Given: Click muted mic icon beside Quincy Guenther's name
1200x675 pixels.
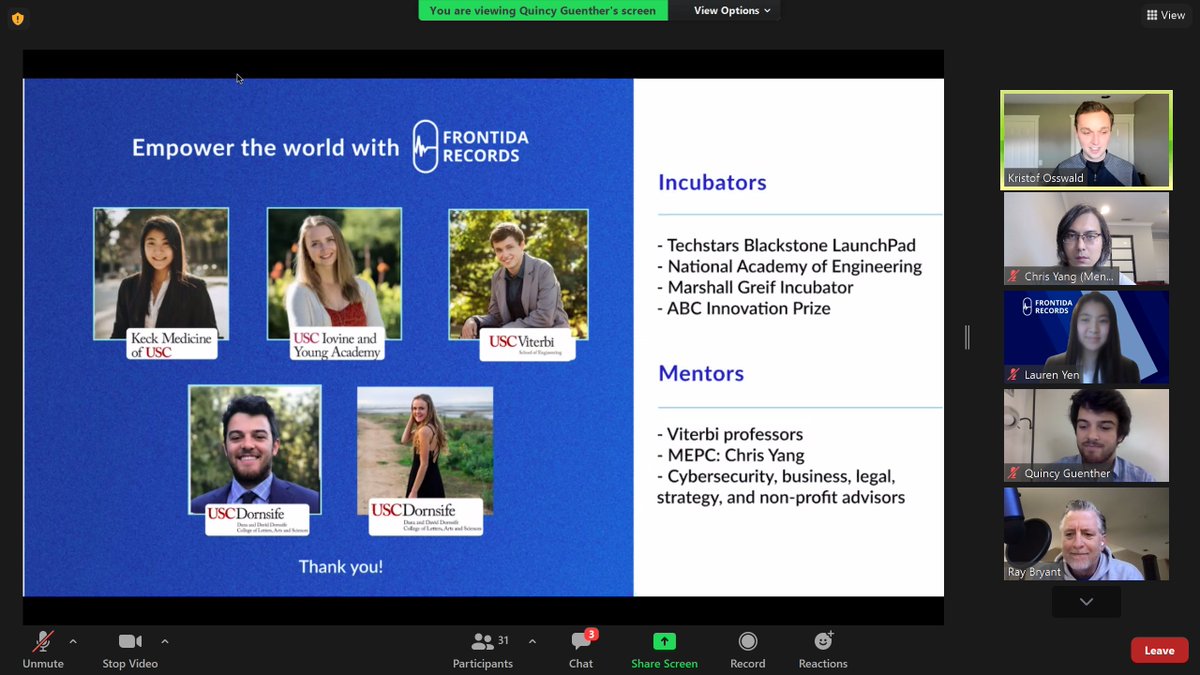Looking at the screenshot, I should pyautogui.click(x=1014, y=473).
